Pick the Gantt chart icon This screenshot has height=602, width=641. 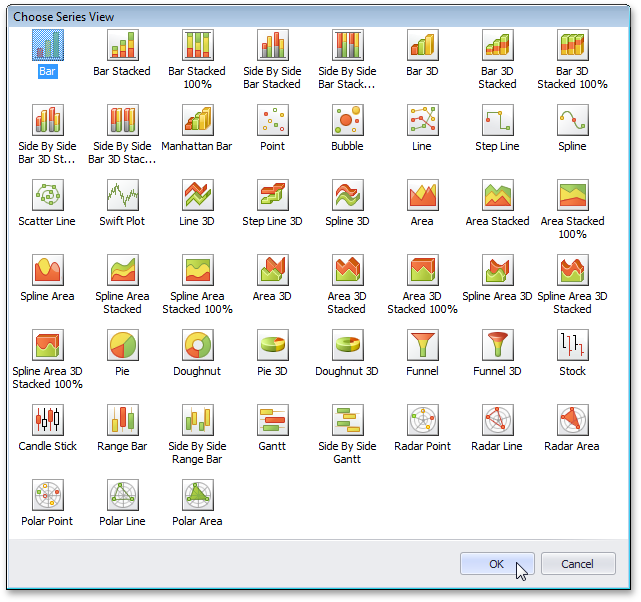pyautogui.click(x=273, y=420)
